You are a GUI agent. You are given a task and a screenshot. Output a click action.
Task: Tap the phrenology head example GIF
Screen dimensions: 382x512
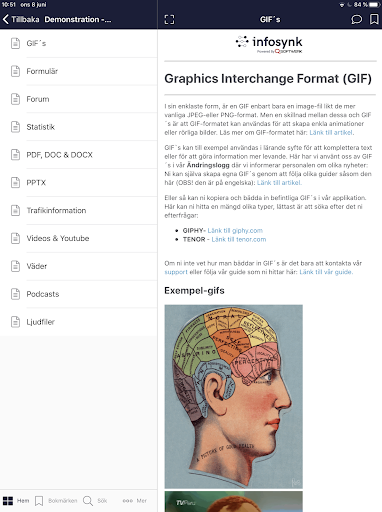(234, 396)
